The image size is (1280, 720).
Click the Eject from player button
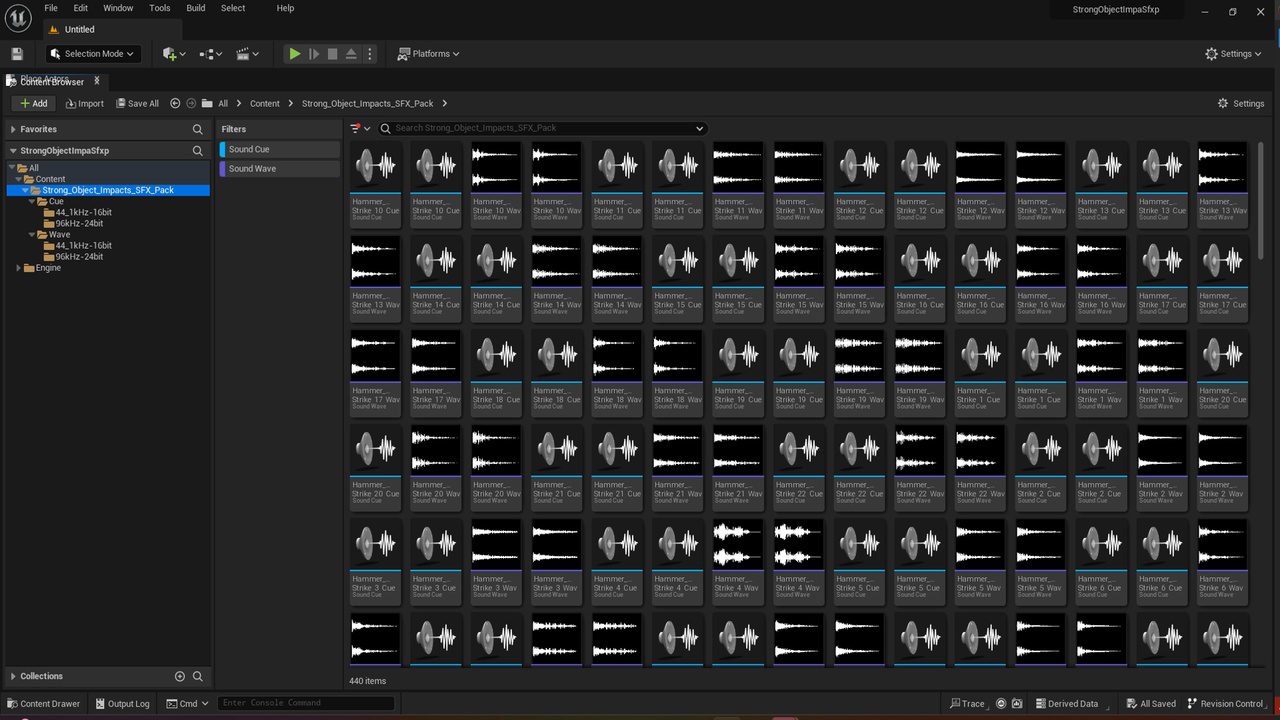click(351, 54)
